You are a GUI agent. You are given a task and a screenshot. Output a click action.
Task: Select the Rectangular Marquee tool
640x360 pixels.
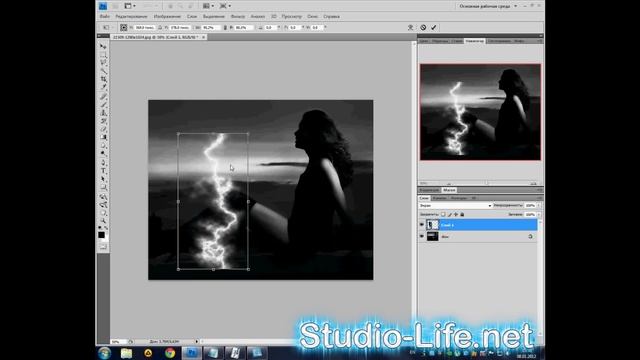[103, 55]
